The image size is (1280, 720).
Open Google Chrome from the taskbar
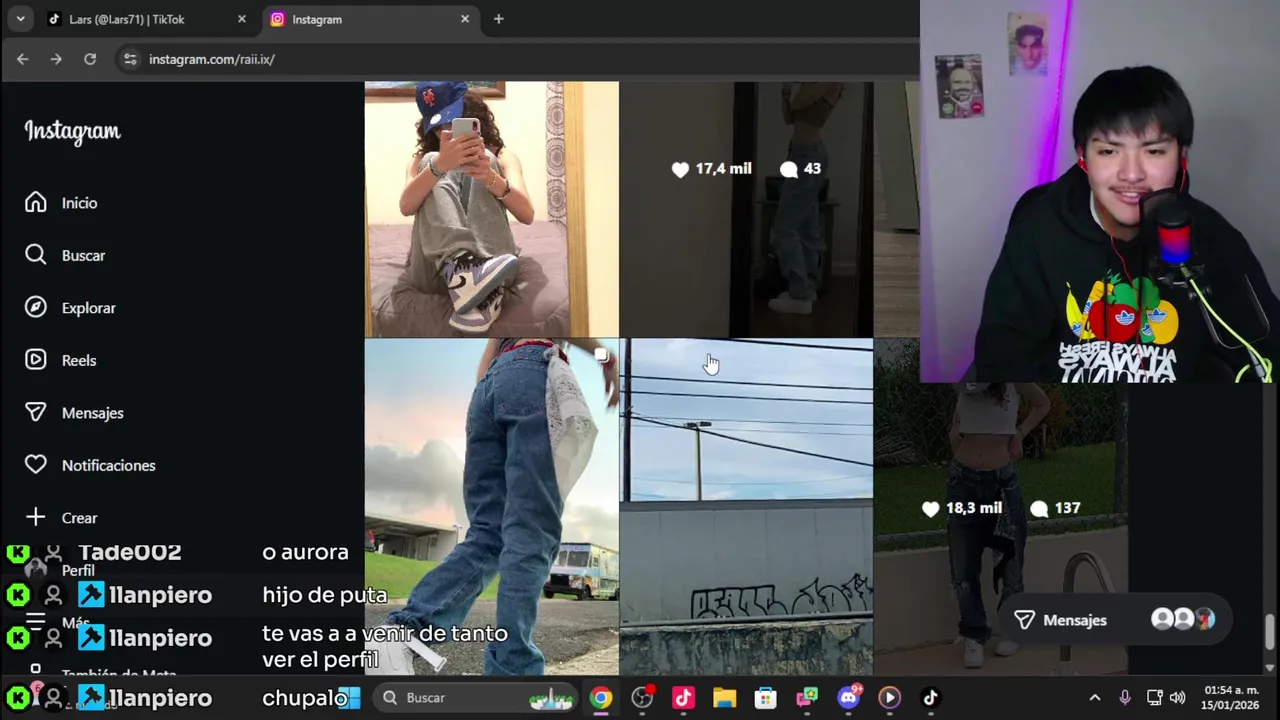(601, 698)
